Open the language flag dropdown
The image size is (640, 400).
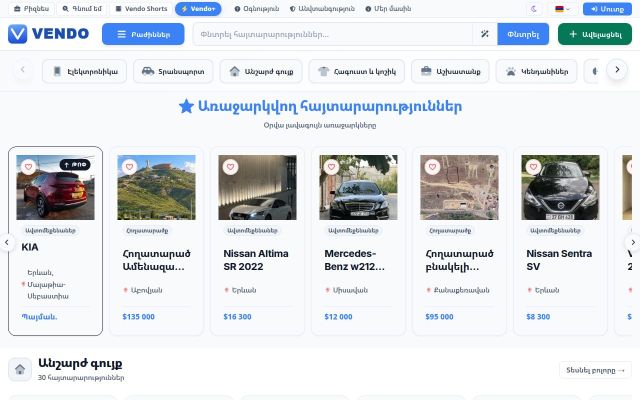pos(562,9)
